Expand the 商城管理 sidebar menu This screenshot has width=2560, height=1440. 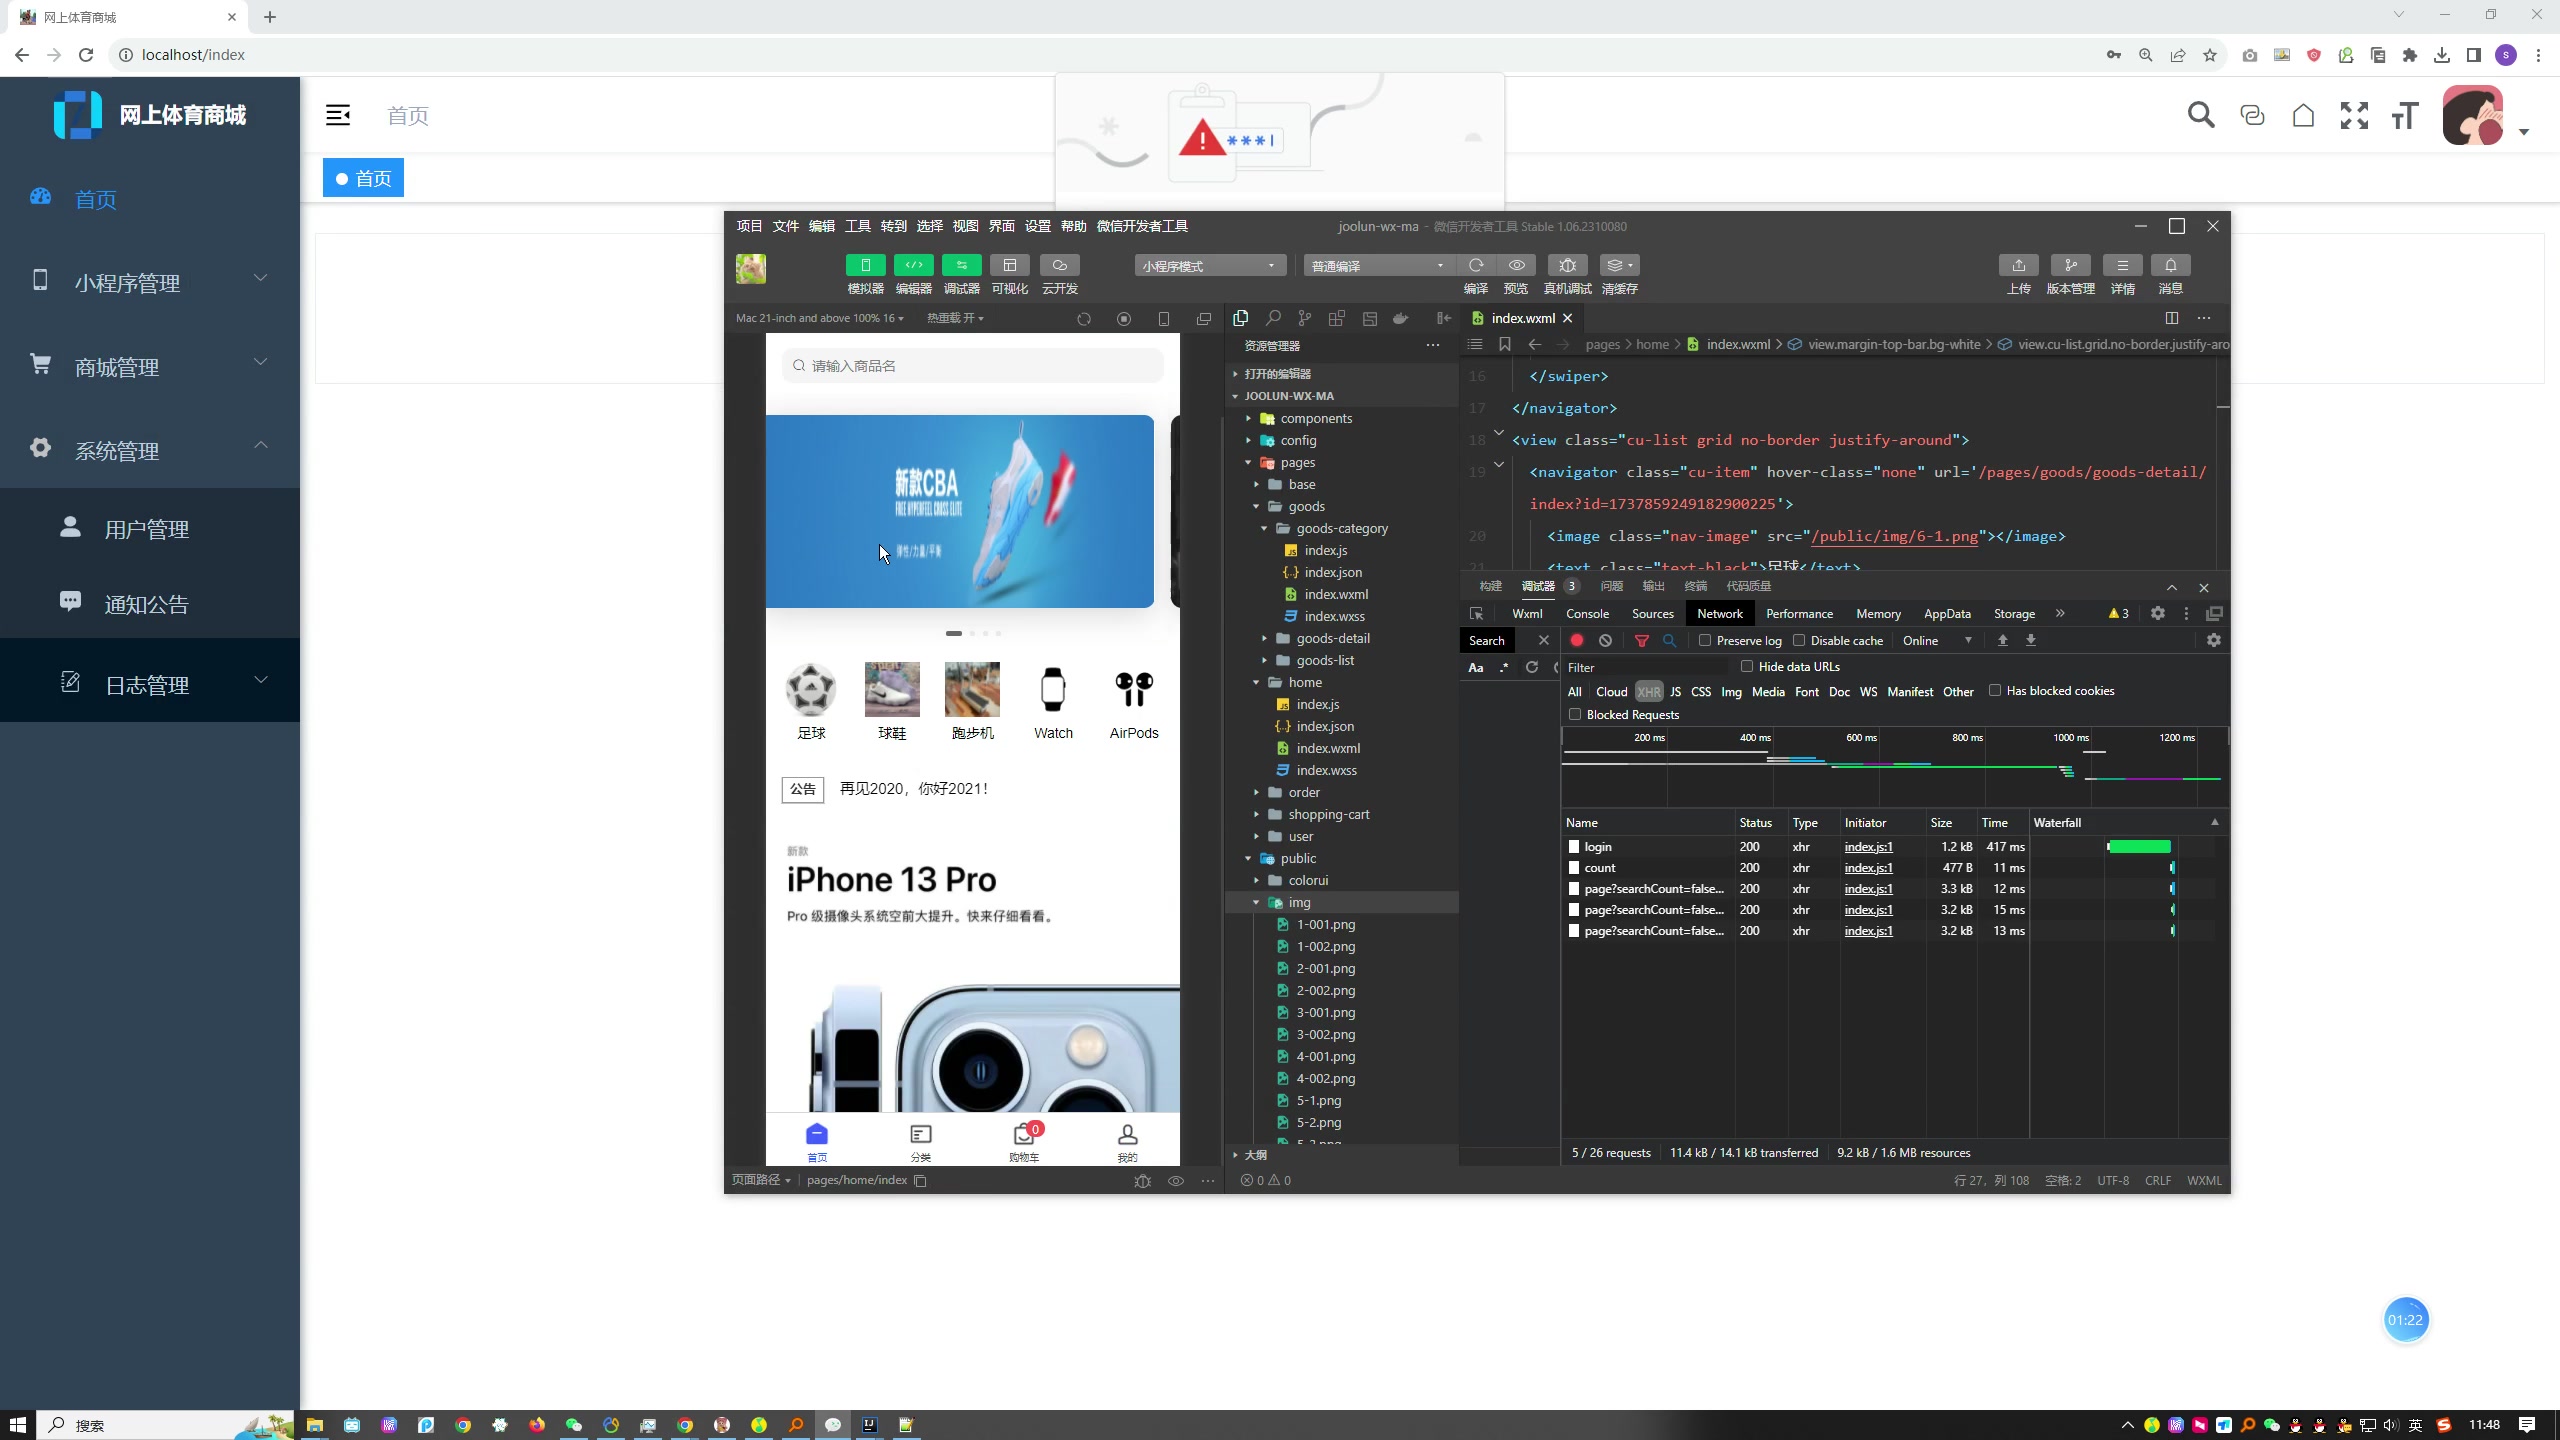(150, 366)
